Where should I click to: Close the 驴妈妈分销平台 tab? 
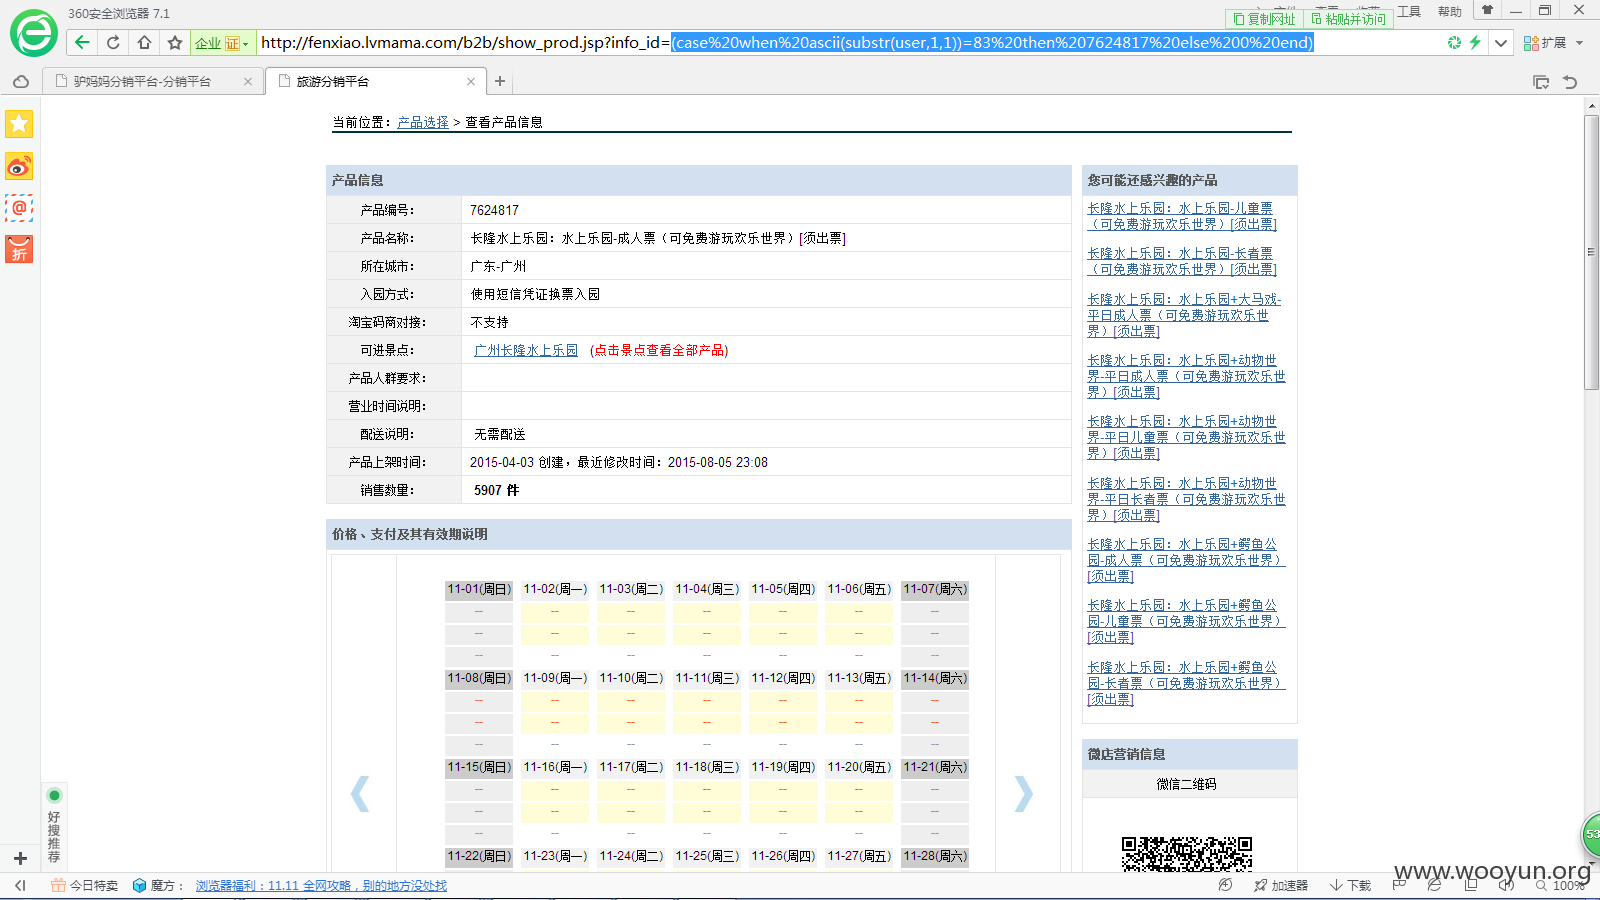(x=248, y=82)
